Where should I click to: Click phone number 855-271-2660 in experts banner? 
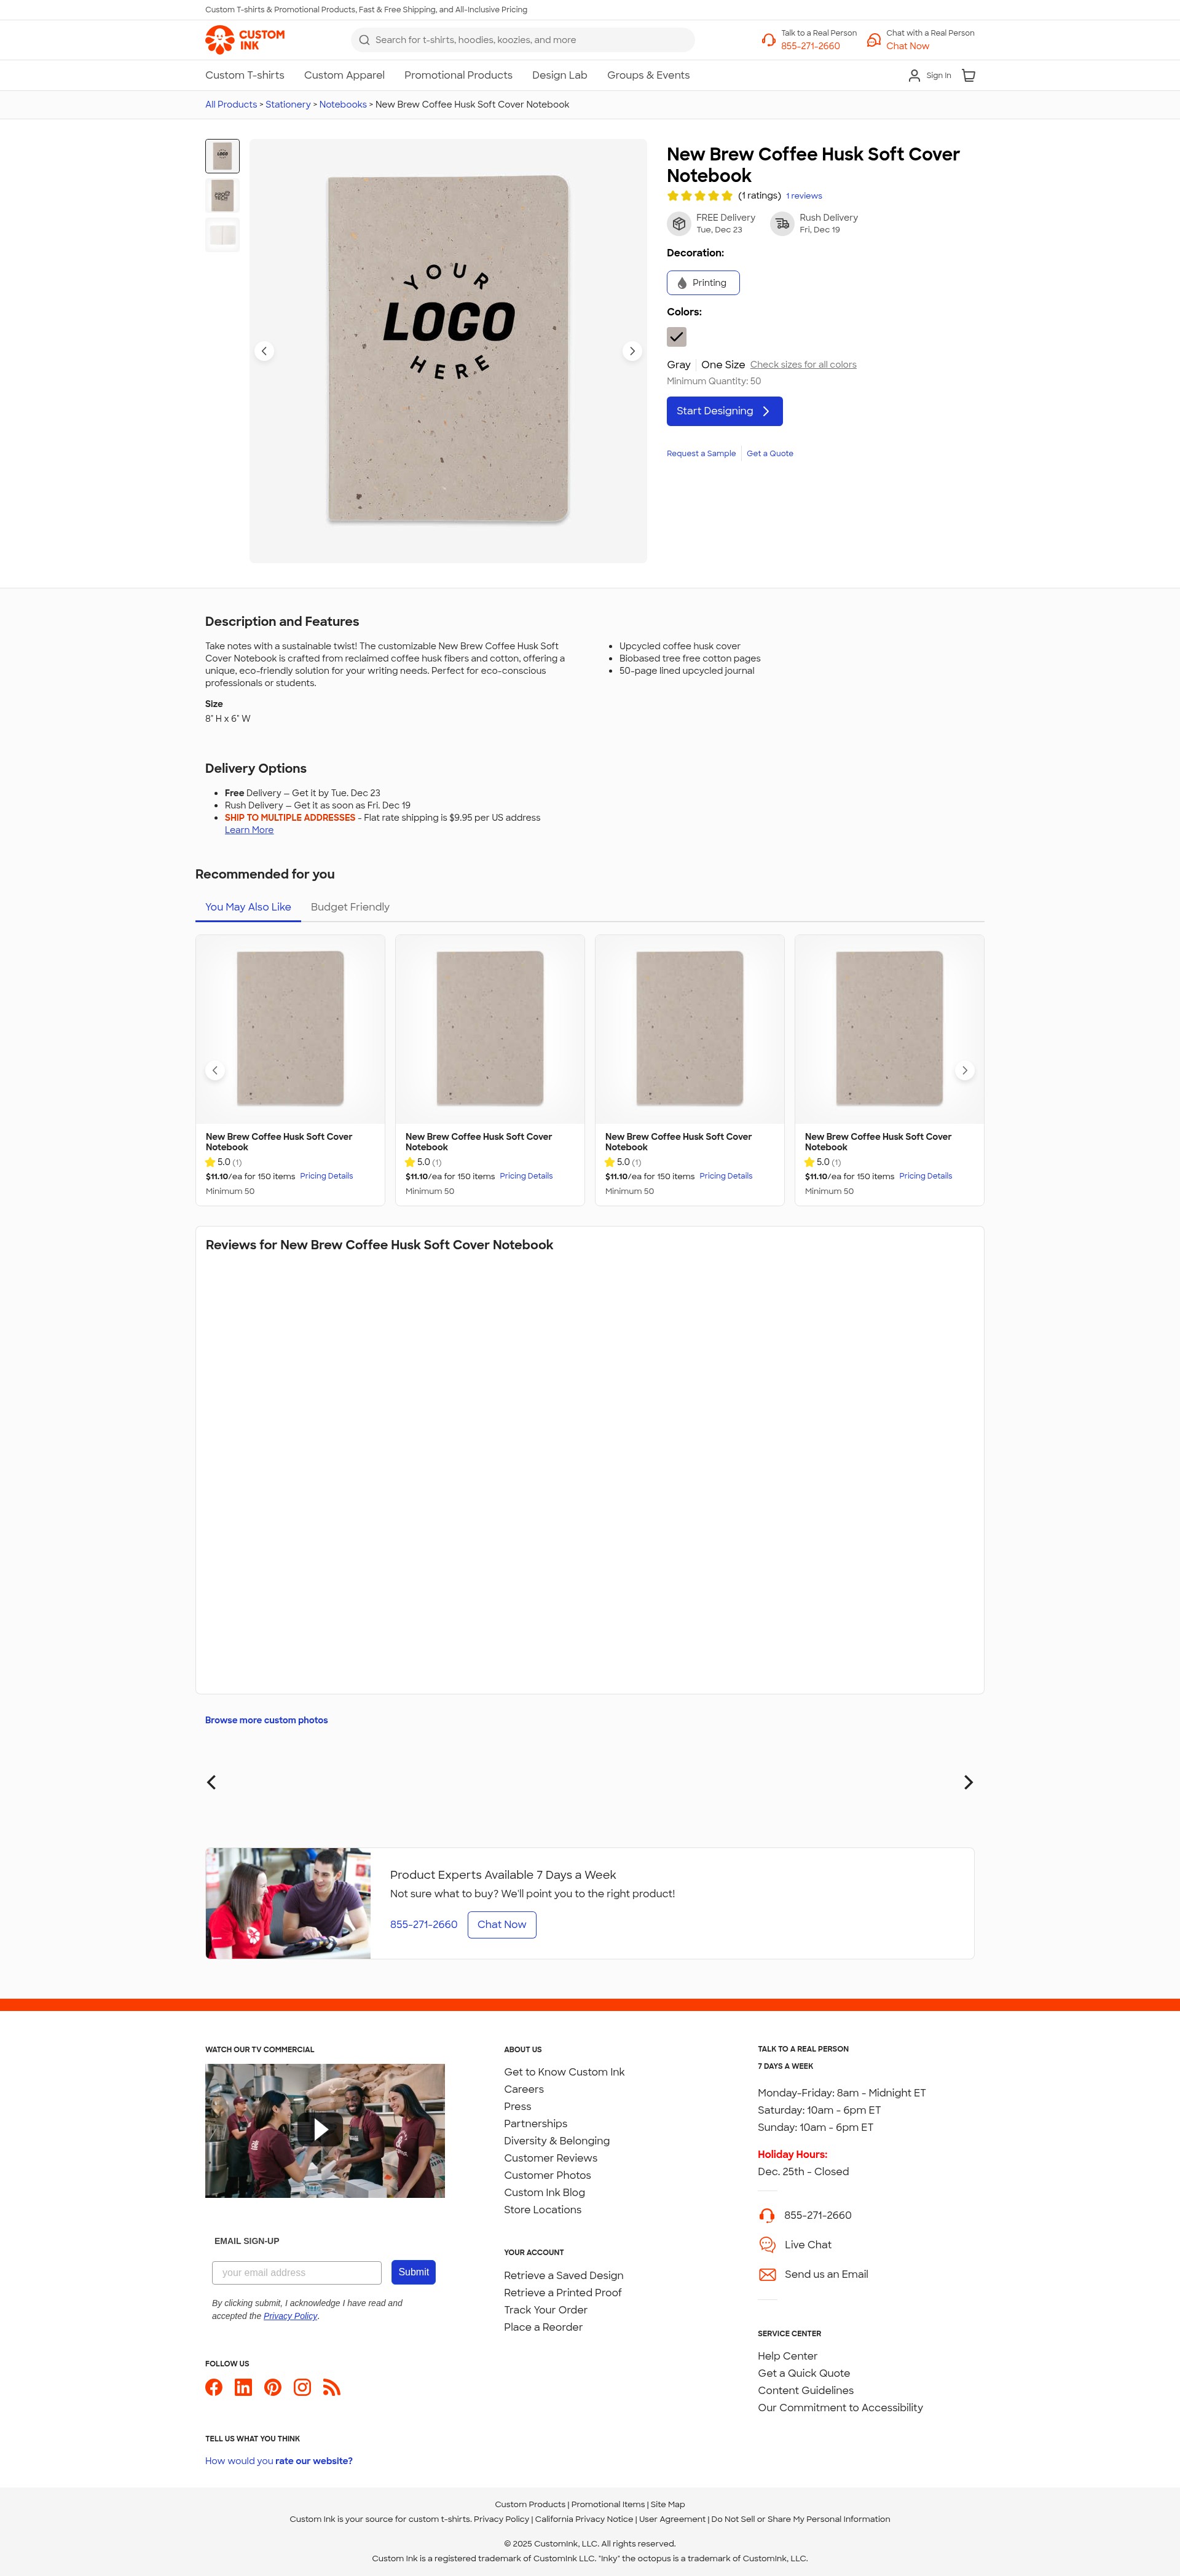click(424, 1925)
